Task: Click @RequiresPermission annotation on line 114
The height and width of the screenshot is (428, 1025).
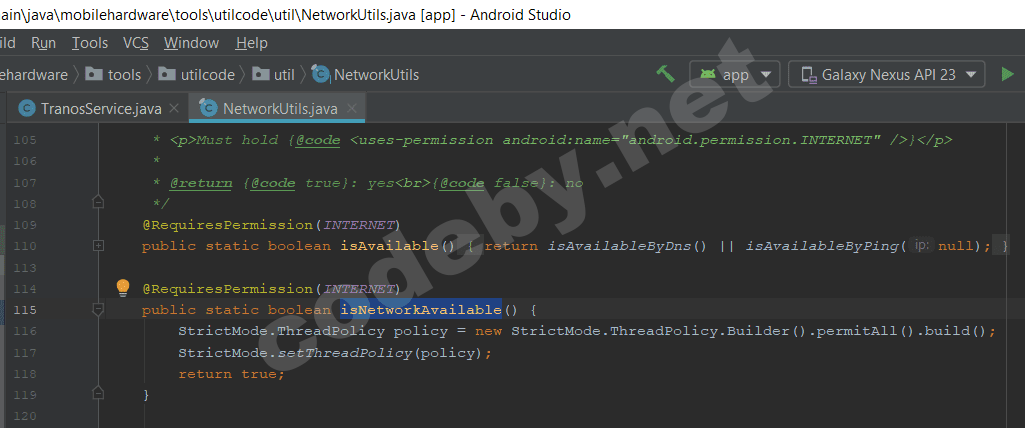Action: [x=228, y=289]
